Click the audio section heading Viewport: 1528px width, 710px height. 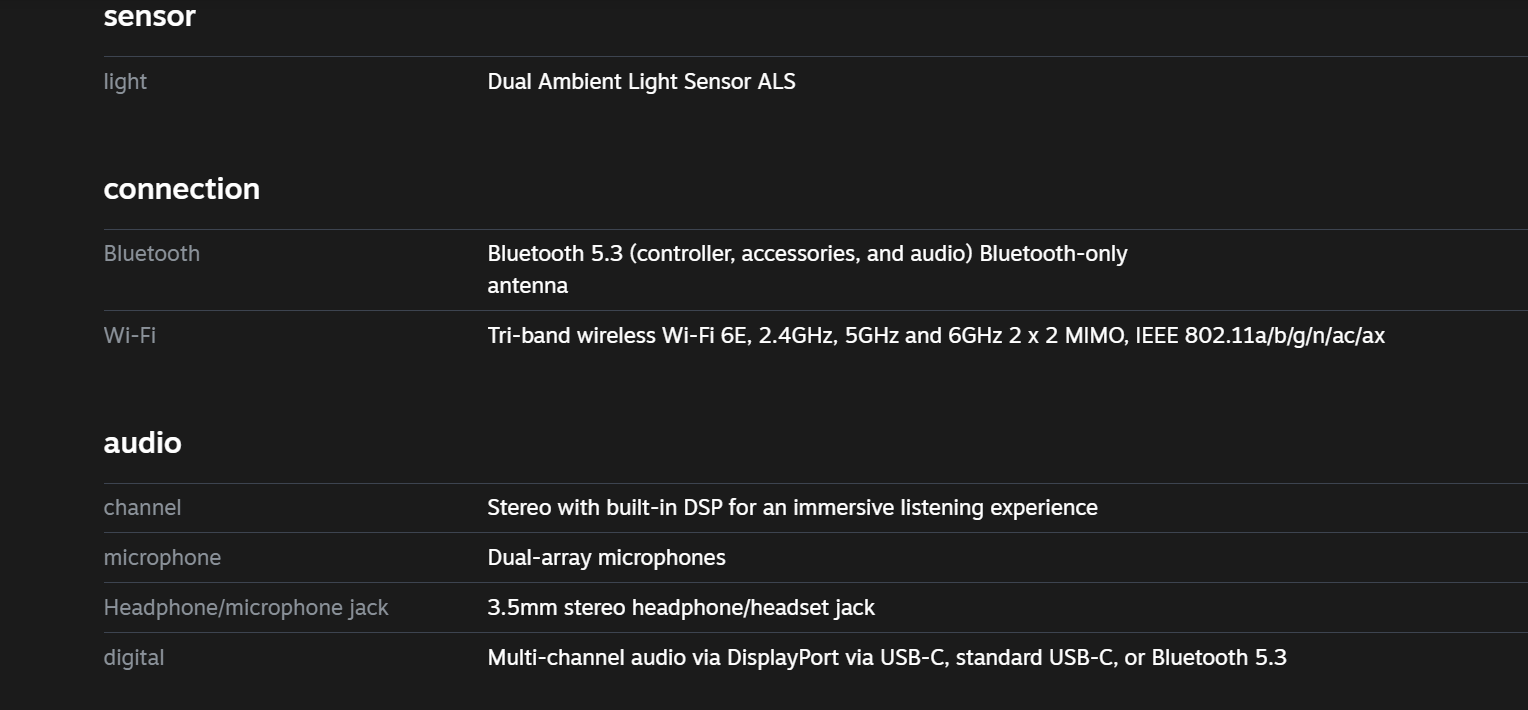click(x=142, y=443)
